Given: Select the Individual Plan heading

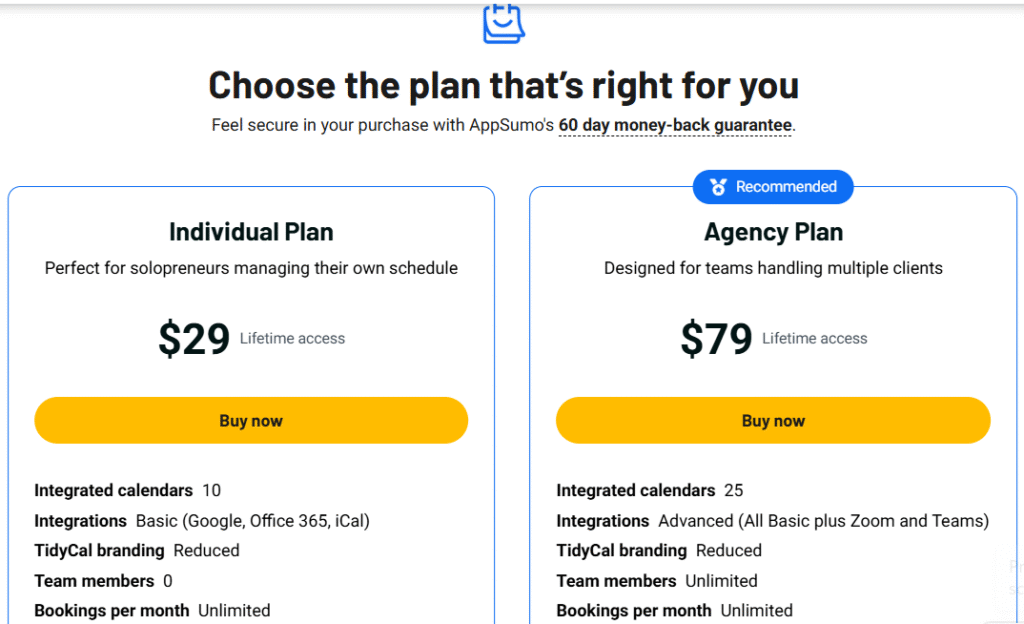Looking at the screenshot, I should pyautogui.click(x=251, y=232).
